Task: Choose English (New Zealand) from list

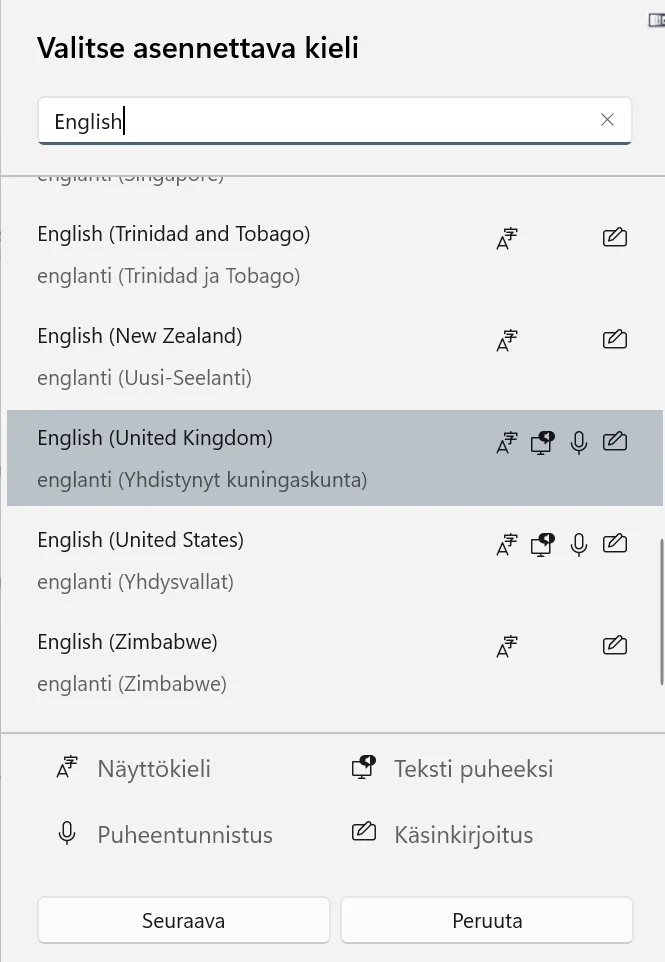Action: [x=334, y=356]
